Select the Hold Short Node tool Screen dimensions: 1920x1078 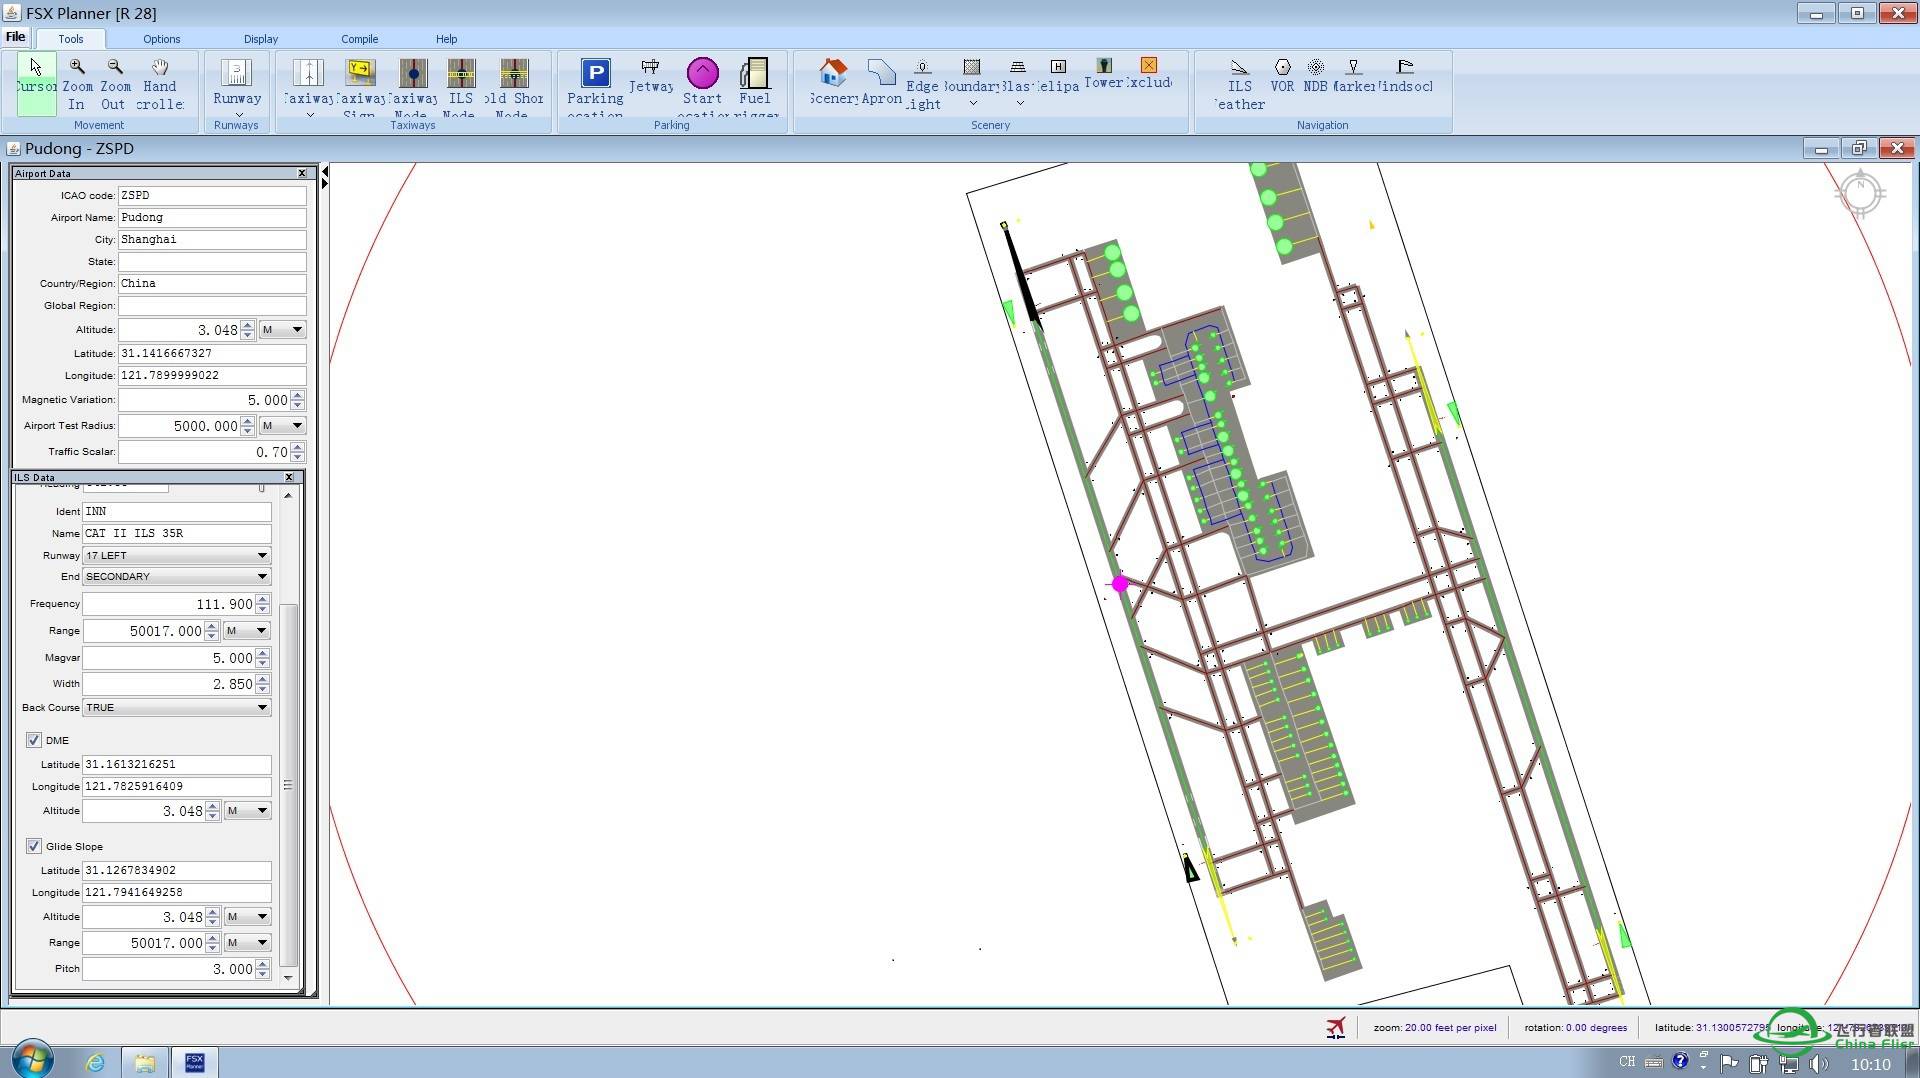[x=514, y=85]
